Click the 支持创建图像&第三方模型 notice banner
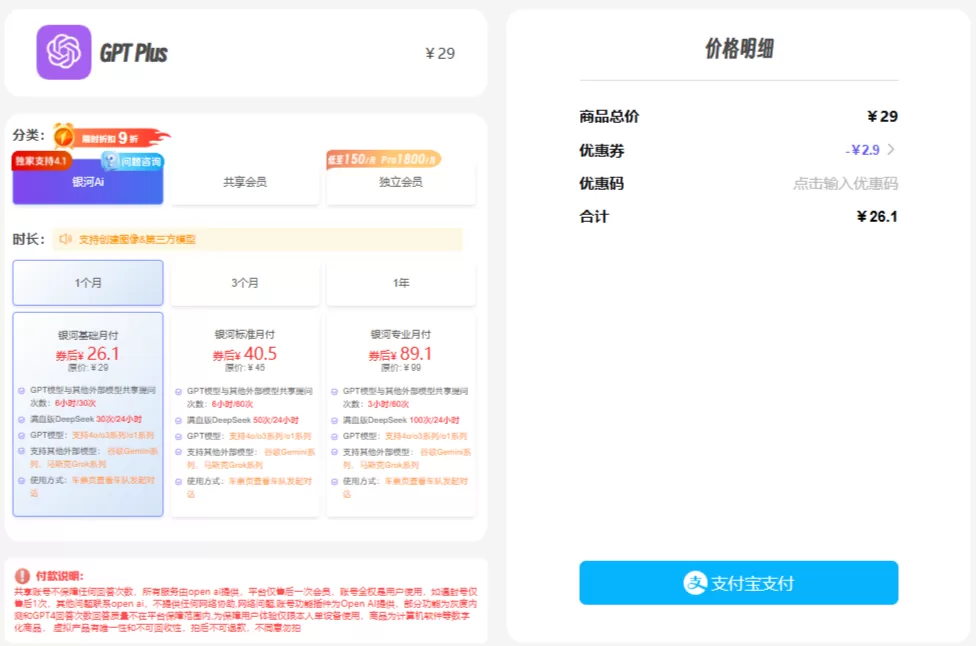Screen dimensions: 976x646 (257, 240)
